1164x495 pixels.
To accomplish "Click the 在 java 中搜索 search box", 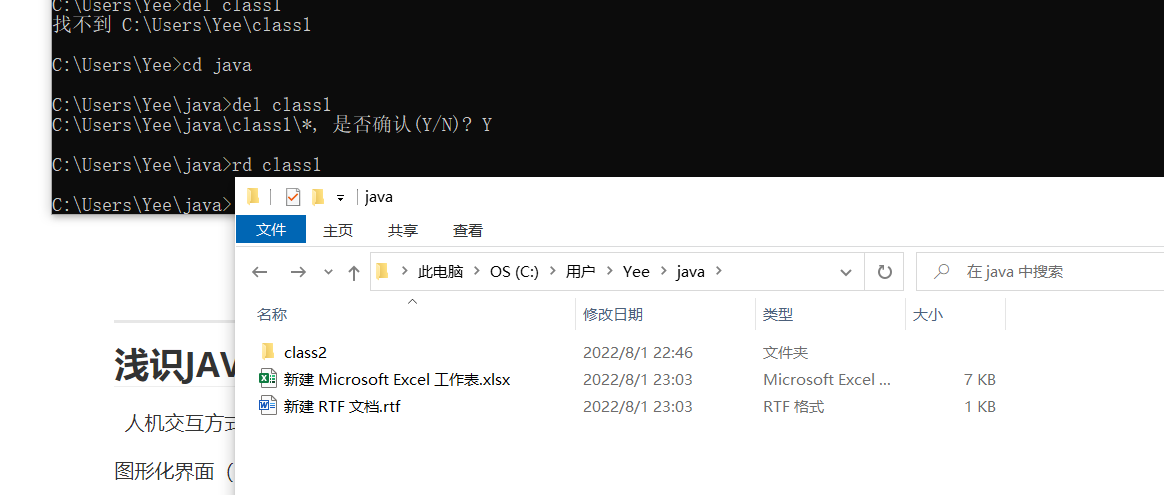I will click(x=1050, y=272).
